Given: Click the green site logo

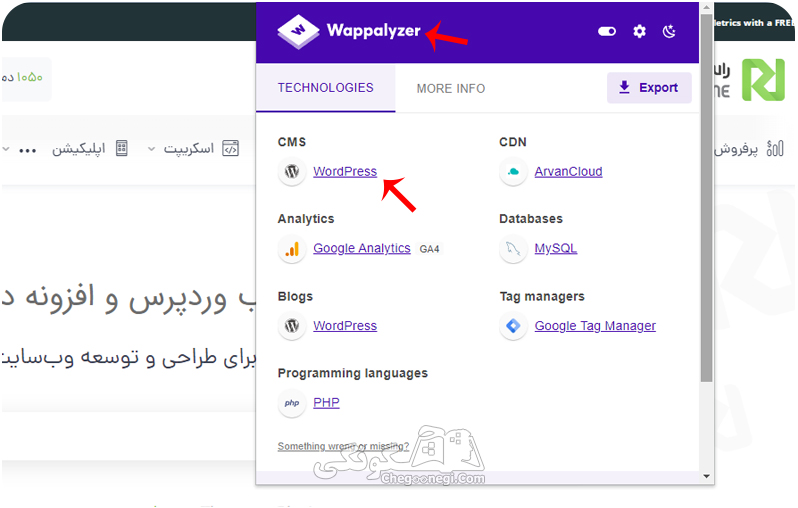Looking at the screenshot, I should 763,80.
